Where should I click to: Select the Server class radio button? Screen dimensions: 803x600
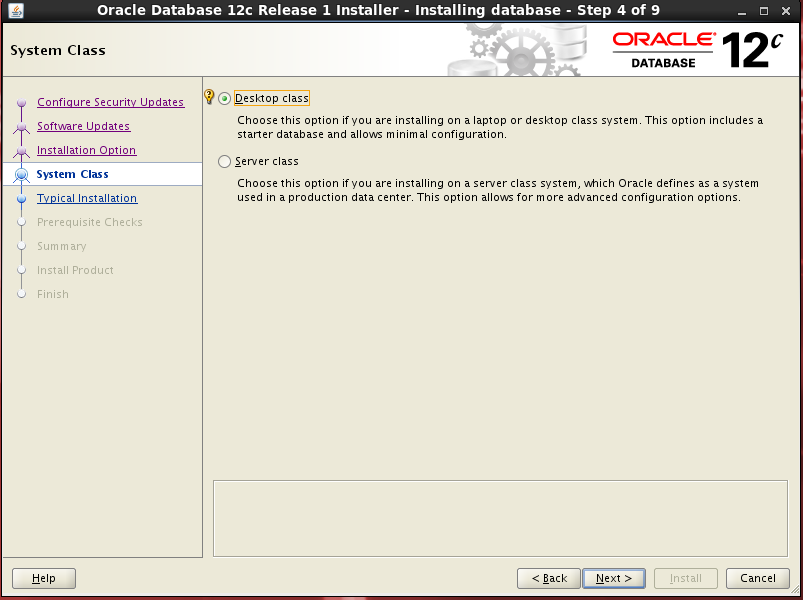coord(224,162)
